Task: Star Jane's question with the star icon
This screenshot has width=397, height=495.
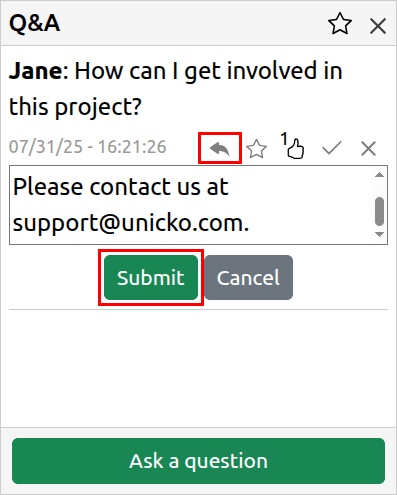Action: 257,149
